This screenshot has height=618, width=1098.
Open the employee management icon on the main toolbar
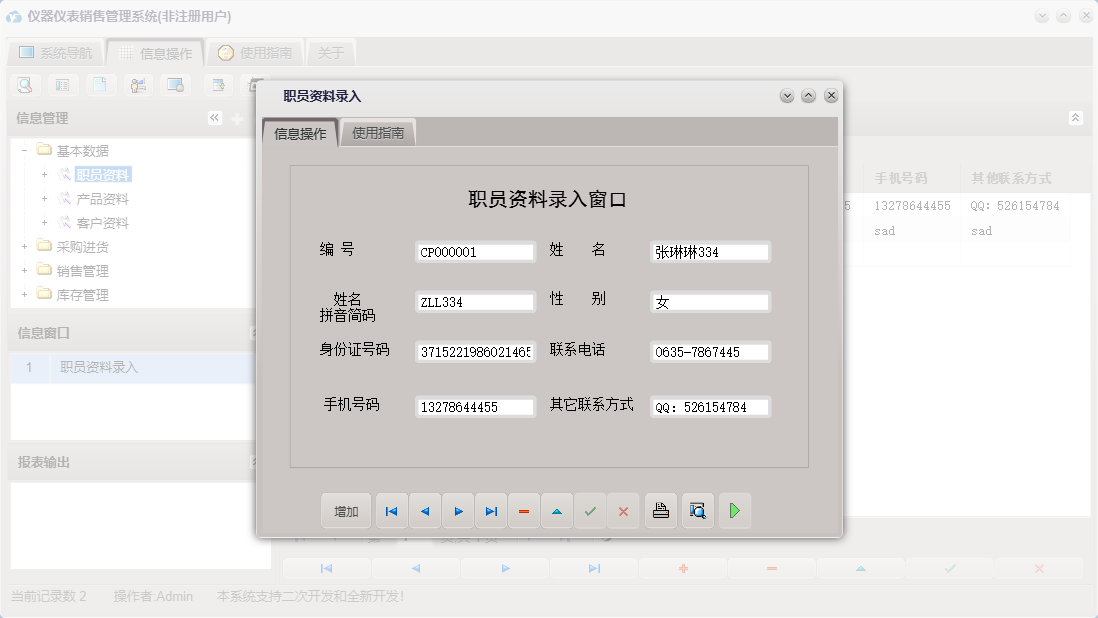click(138, 85)
